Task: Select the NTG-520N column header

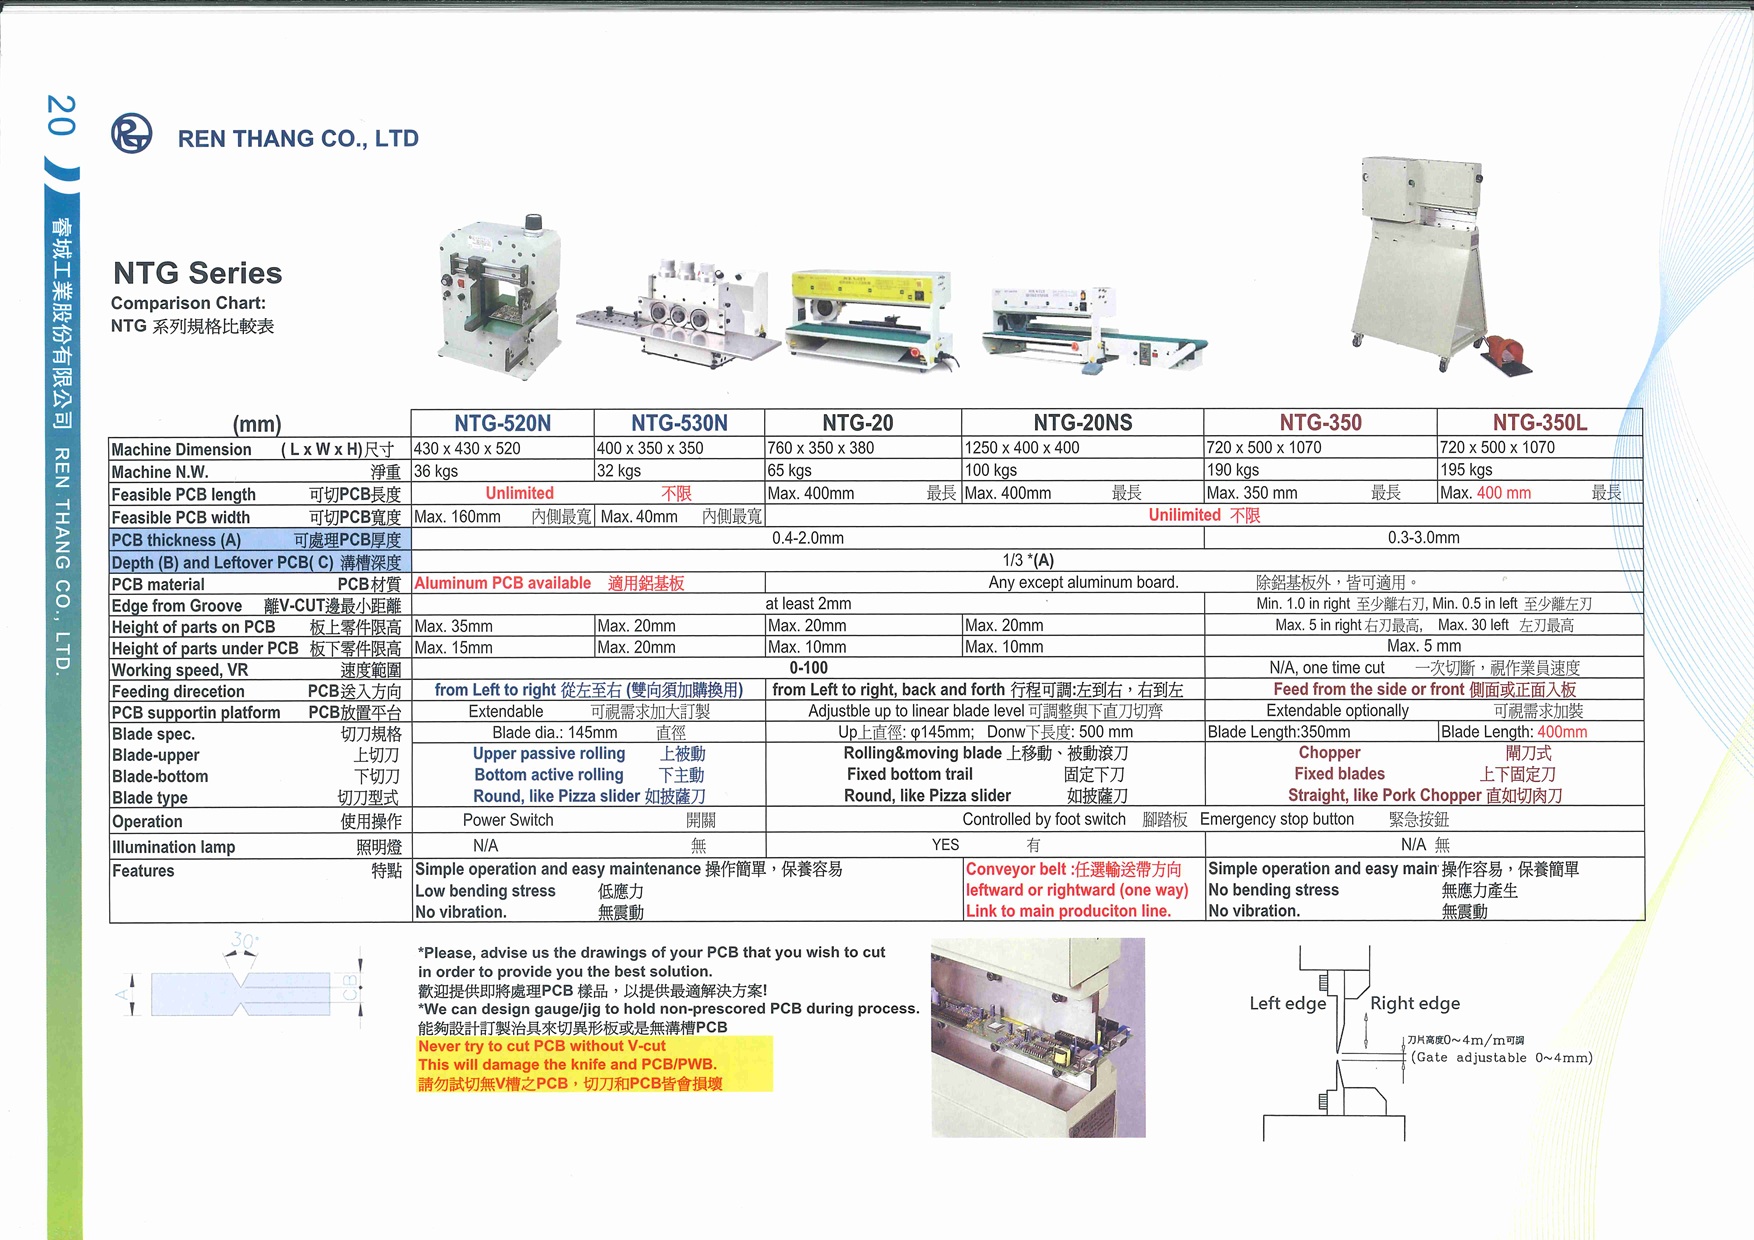Action: [x=502, y=423]
